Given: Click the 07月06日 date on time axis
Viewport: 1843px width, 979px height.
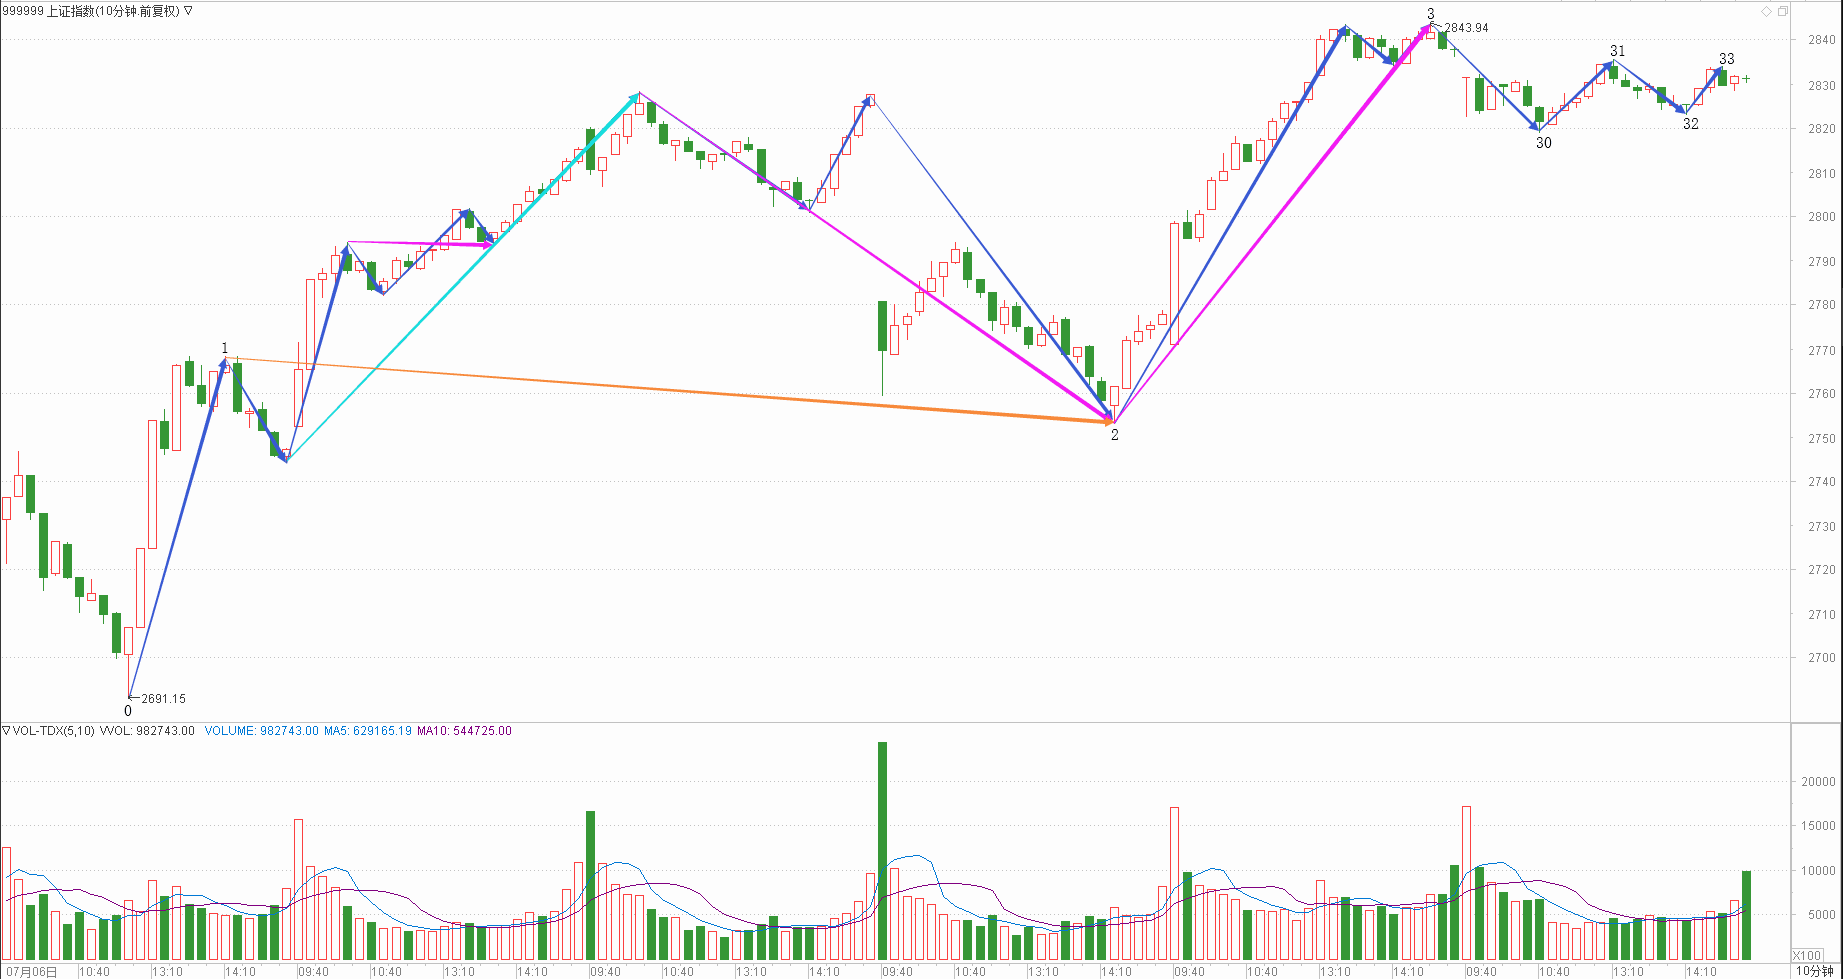Looking at the screenshot, I should [30, 971].
